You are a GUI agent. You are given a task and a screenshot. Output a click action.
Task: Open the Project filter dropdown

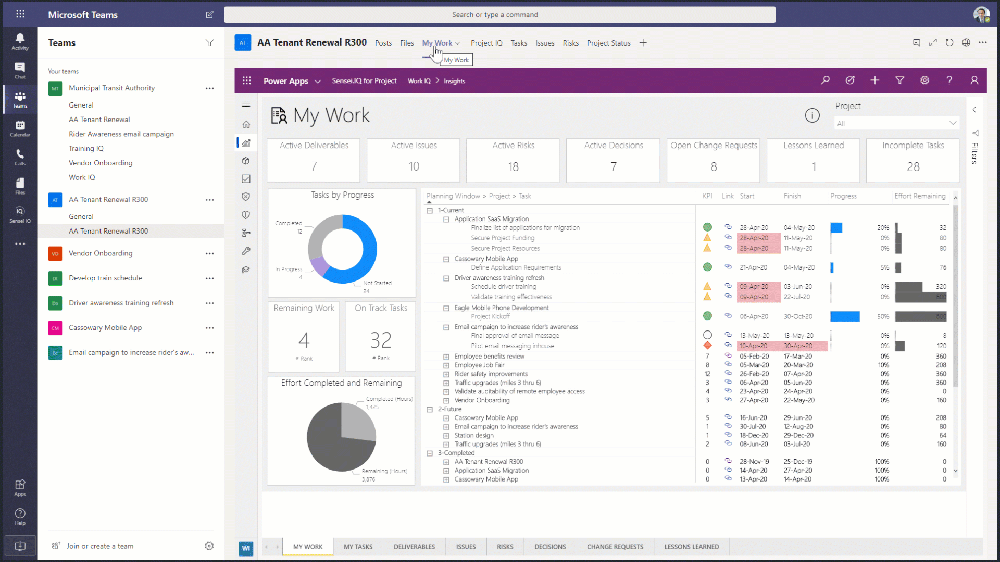[896, 123]
